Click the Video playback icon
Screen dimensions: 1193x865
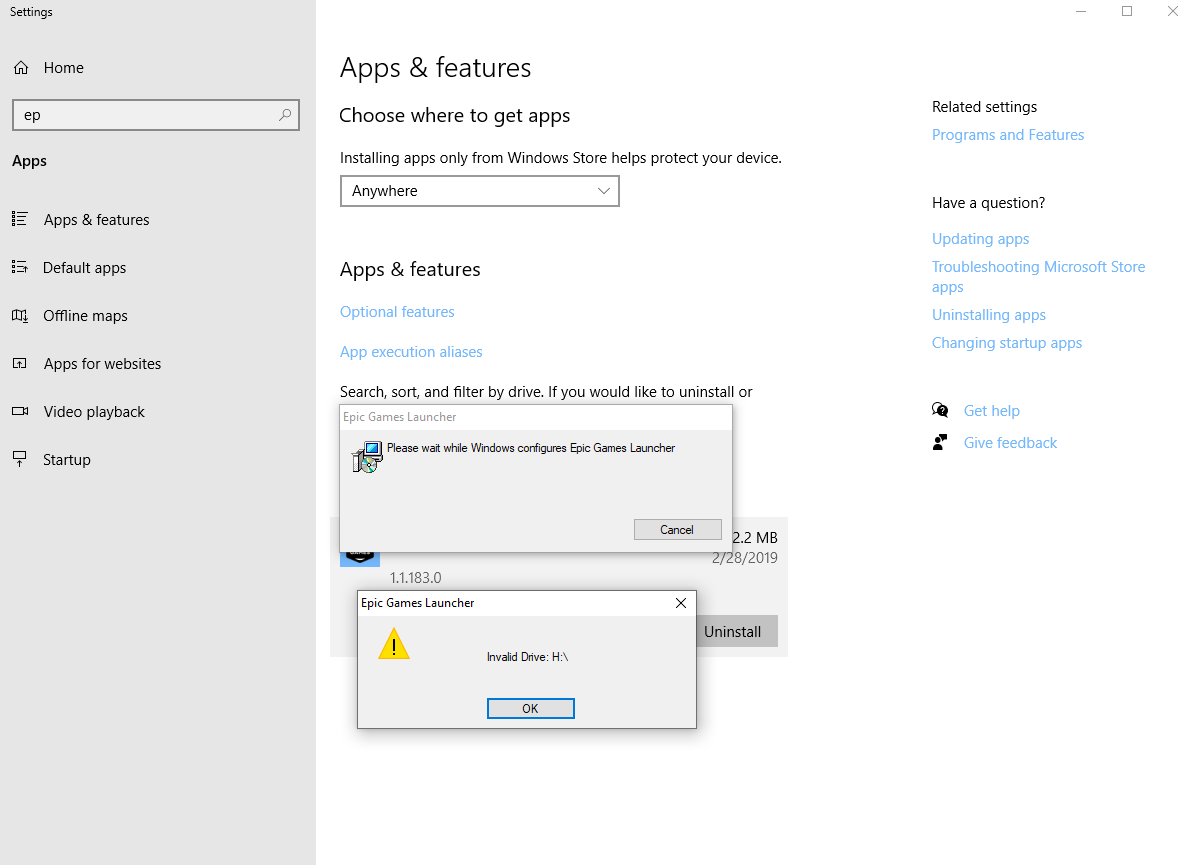(x=20, y=412)
